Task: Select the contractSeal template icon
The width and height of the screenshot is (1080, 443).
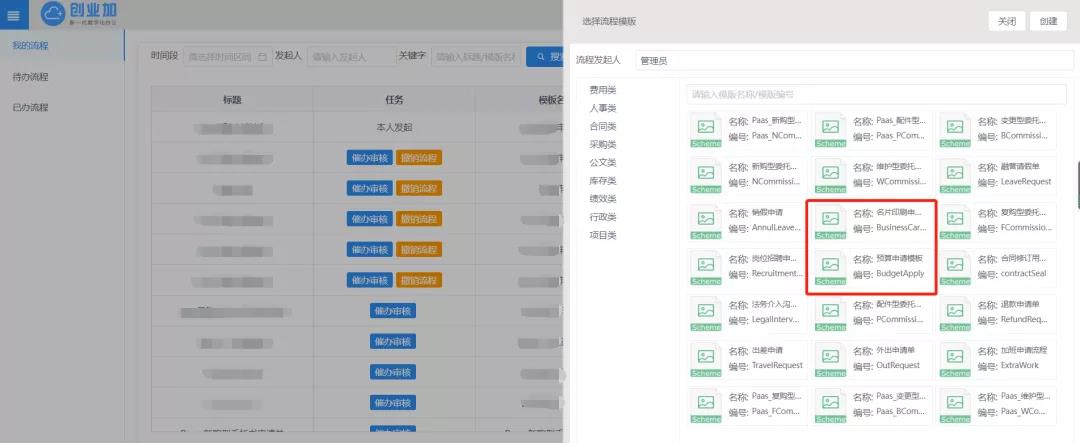Action: tap(956, 267)
